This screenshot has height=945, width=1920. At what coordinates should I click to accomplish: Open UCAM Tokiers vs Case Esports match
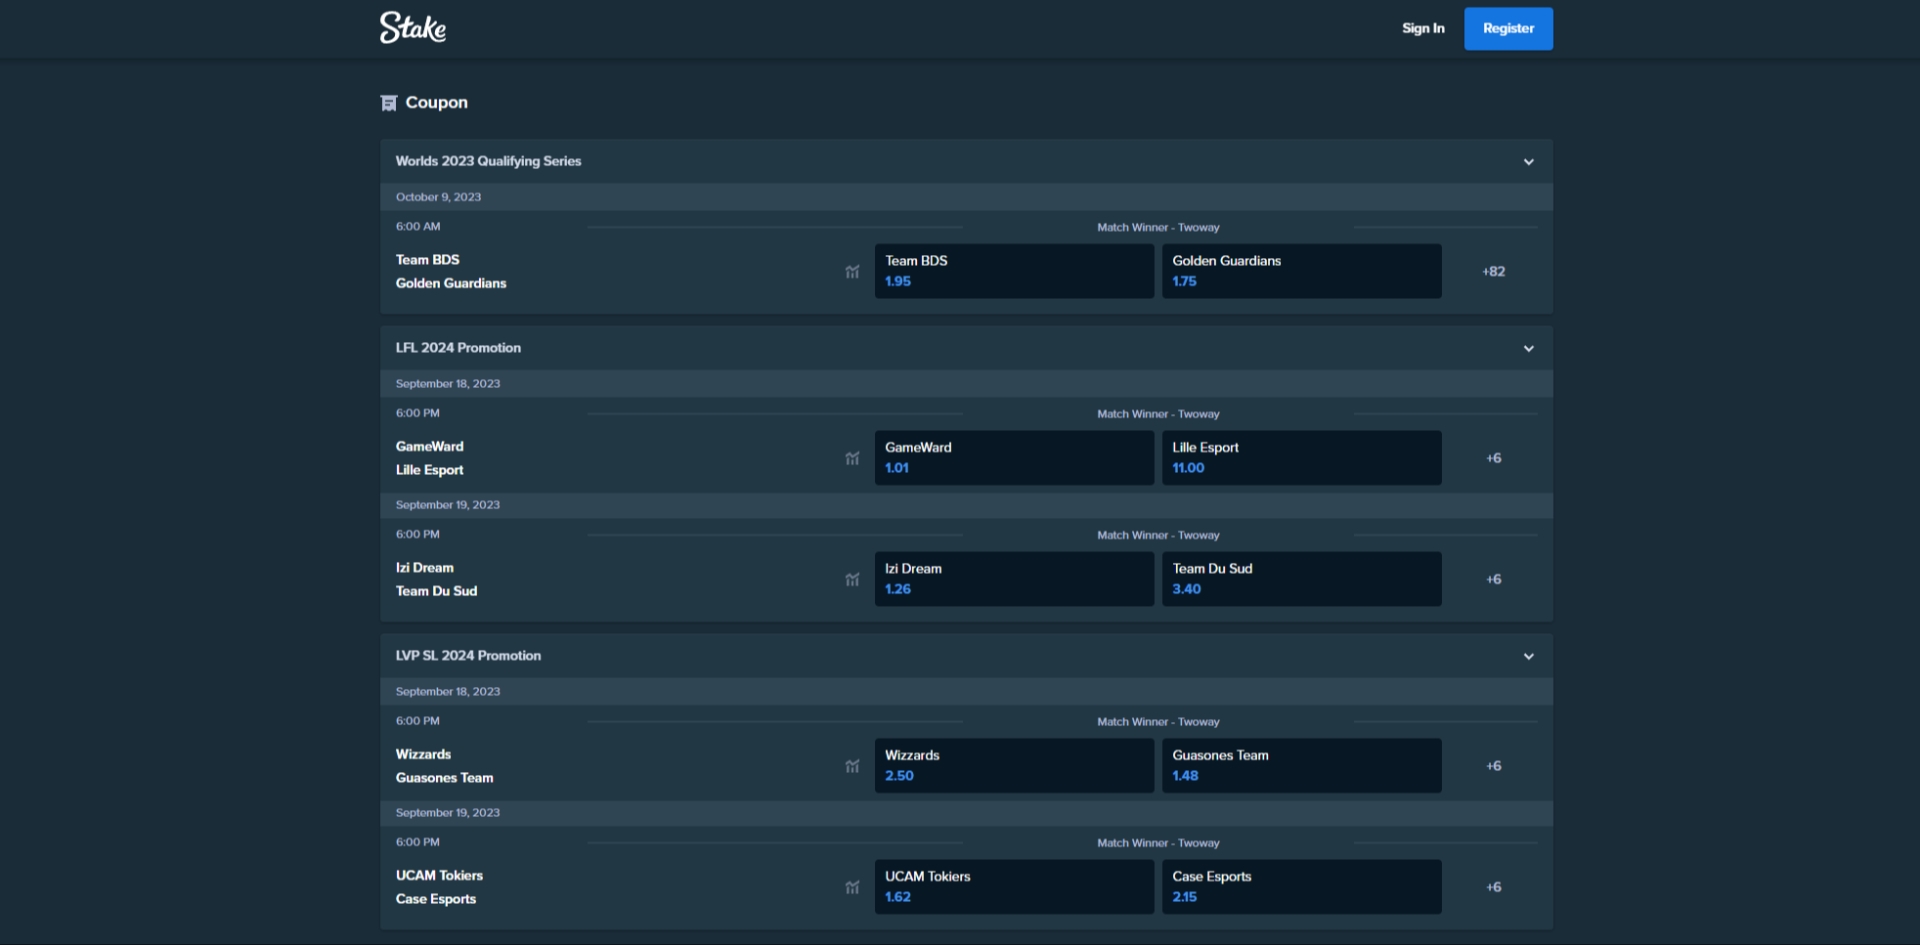pyautogui.click(x=440, y=887)
